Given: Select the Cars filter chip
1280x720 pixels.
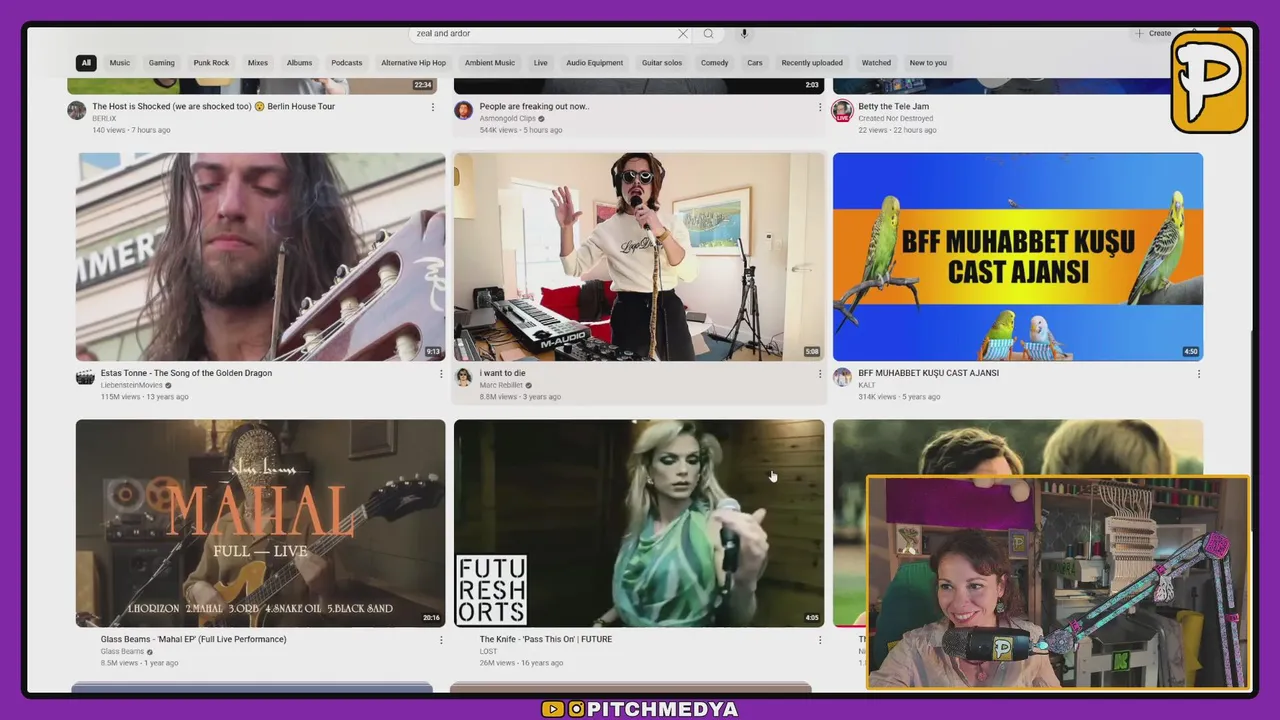Looking at the screenshot, I should point(755,63).
